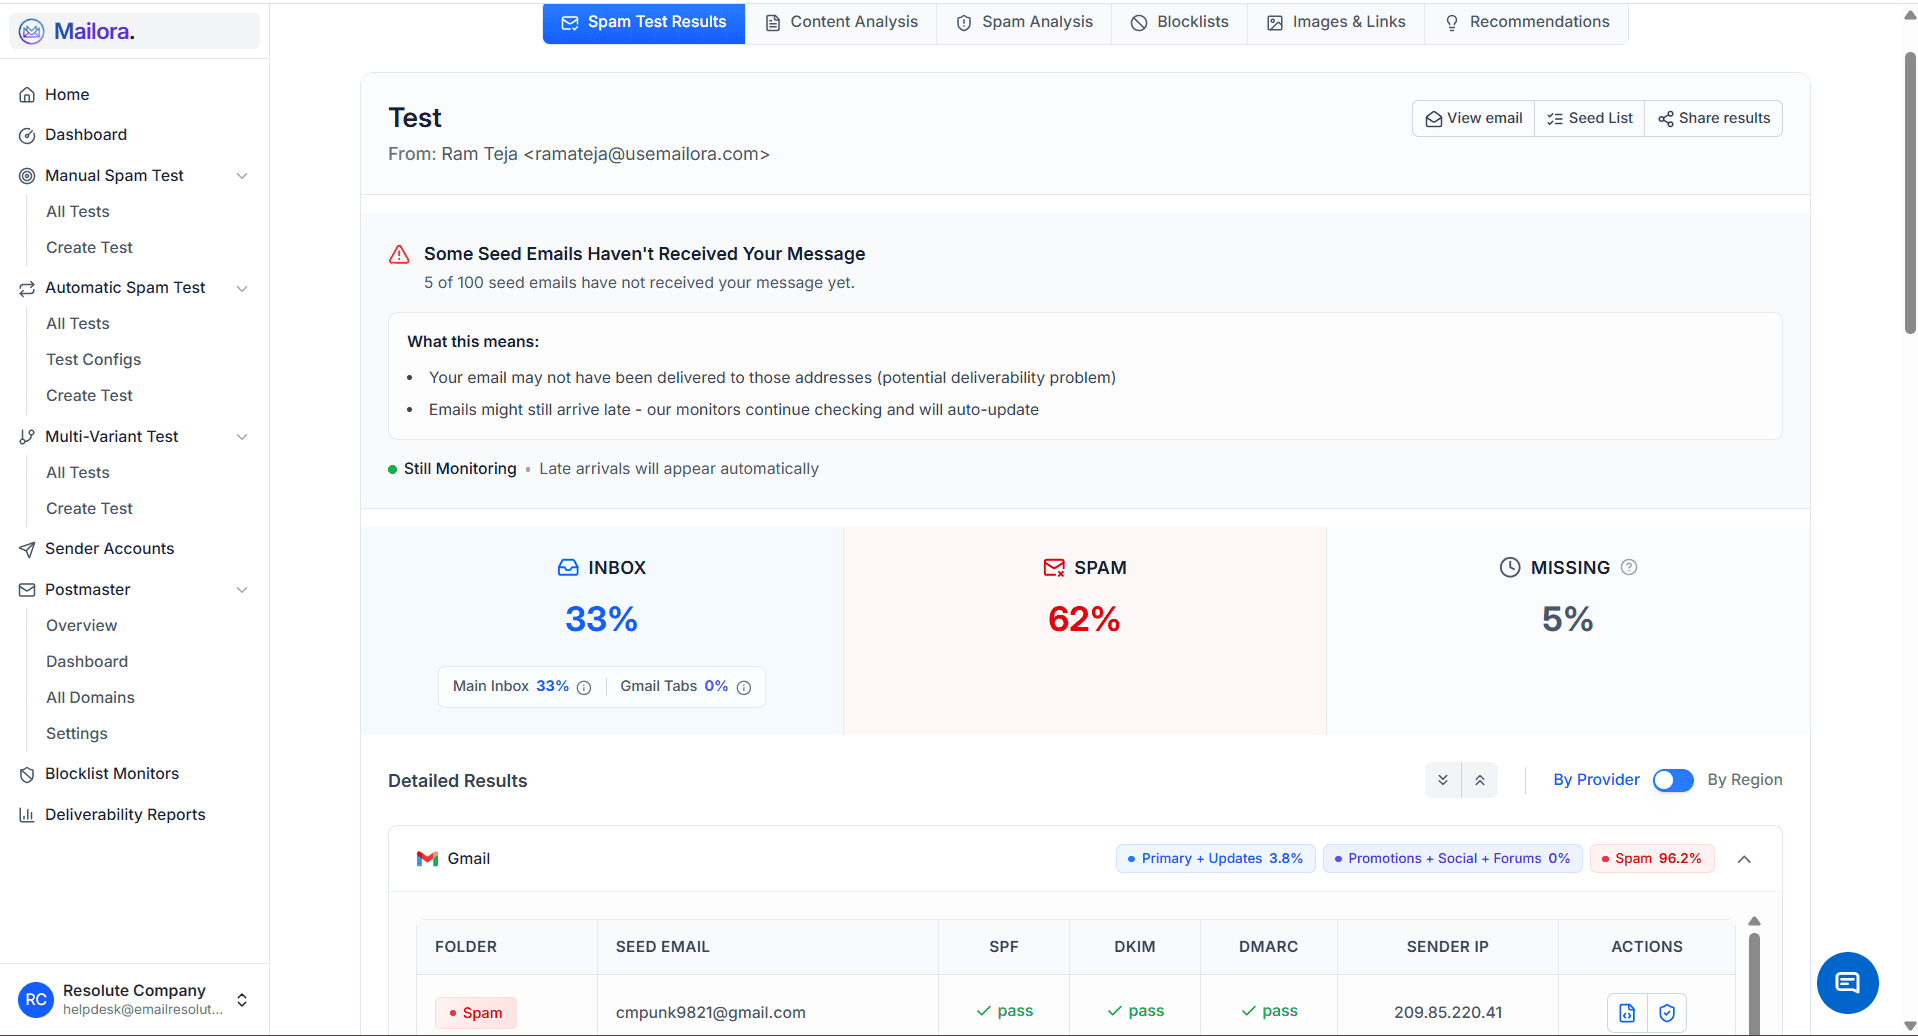
Task: Click the Spam 96.2% badge
Action: tap(1651, 858)
